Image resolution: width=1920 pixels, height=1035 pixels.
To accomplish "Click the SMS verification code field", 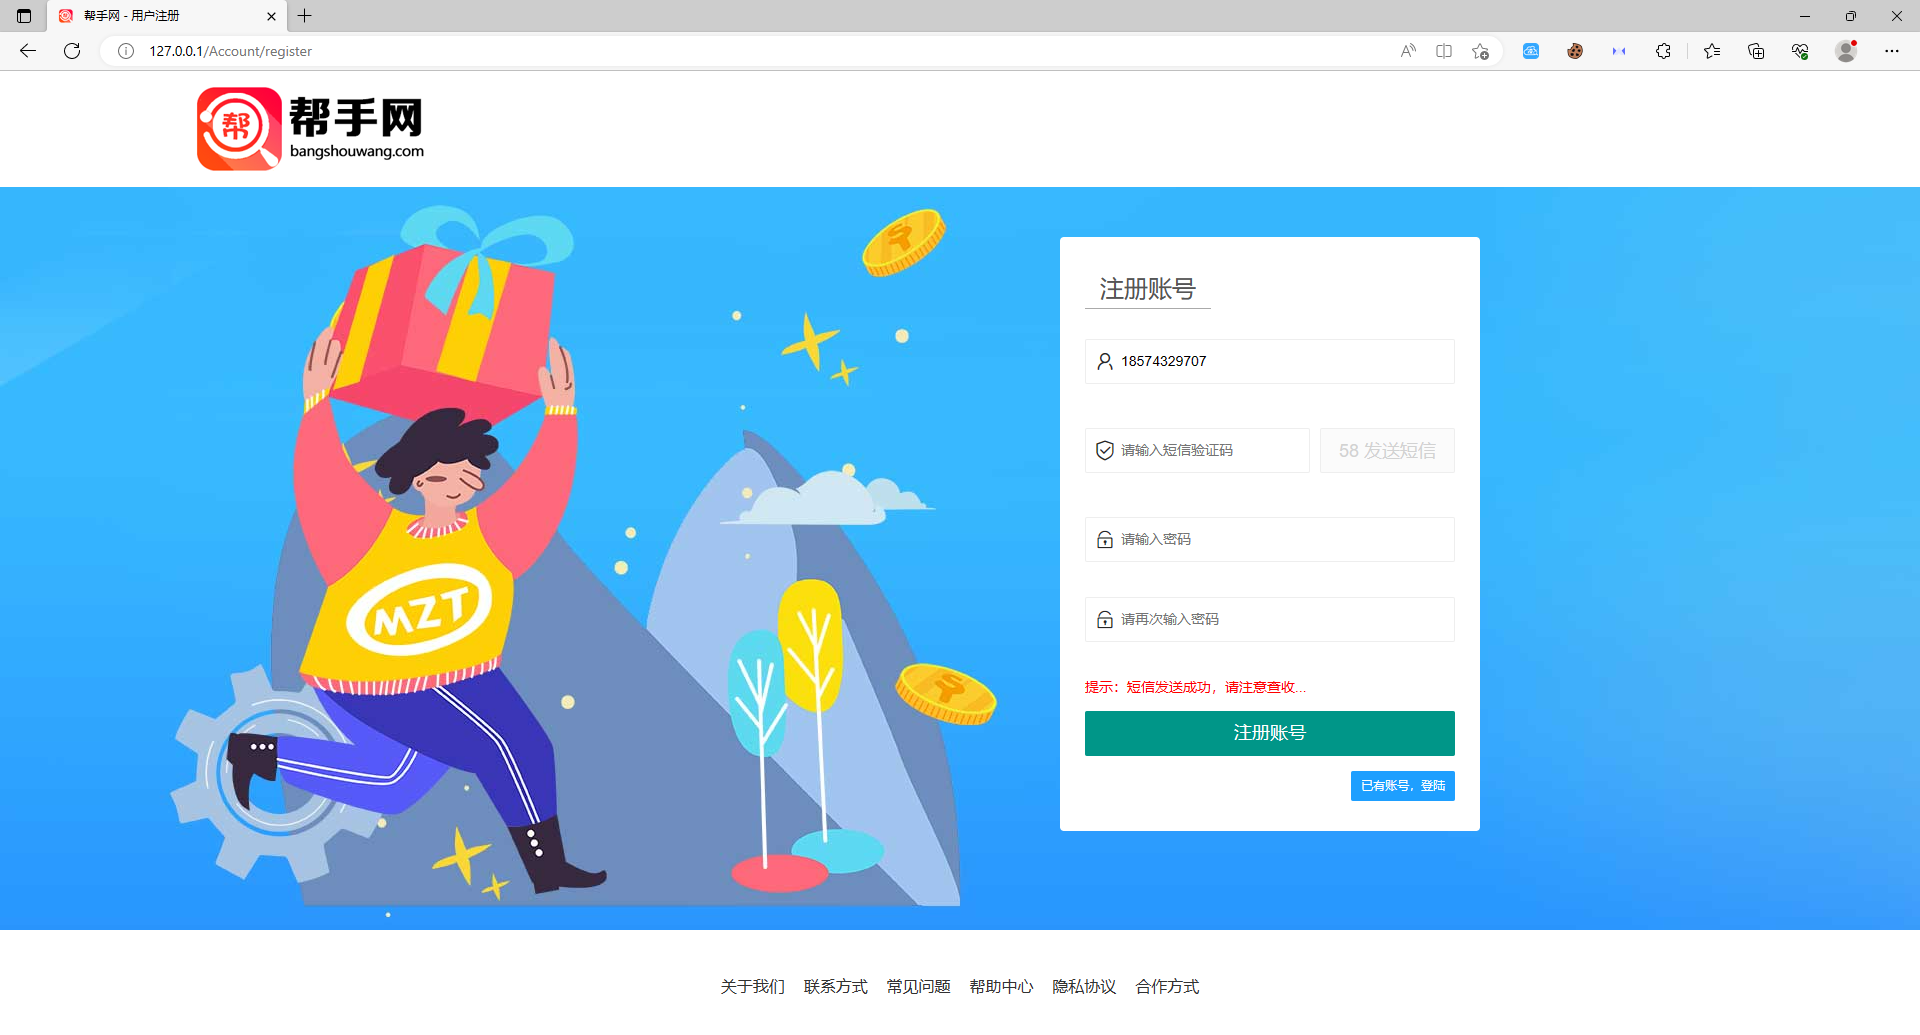I will tap(1197, 451).
